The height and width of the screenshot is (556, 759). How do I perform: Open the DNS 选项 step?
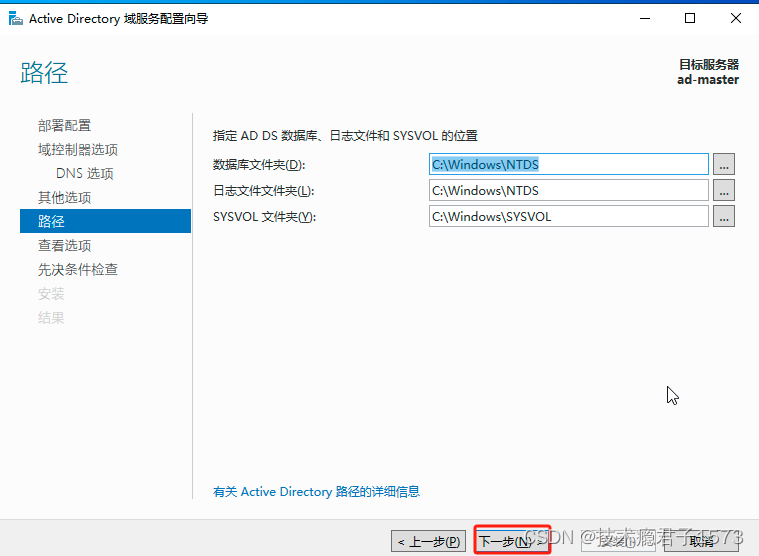(x=85, y=174)
